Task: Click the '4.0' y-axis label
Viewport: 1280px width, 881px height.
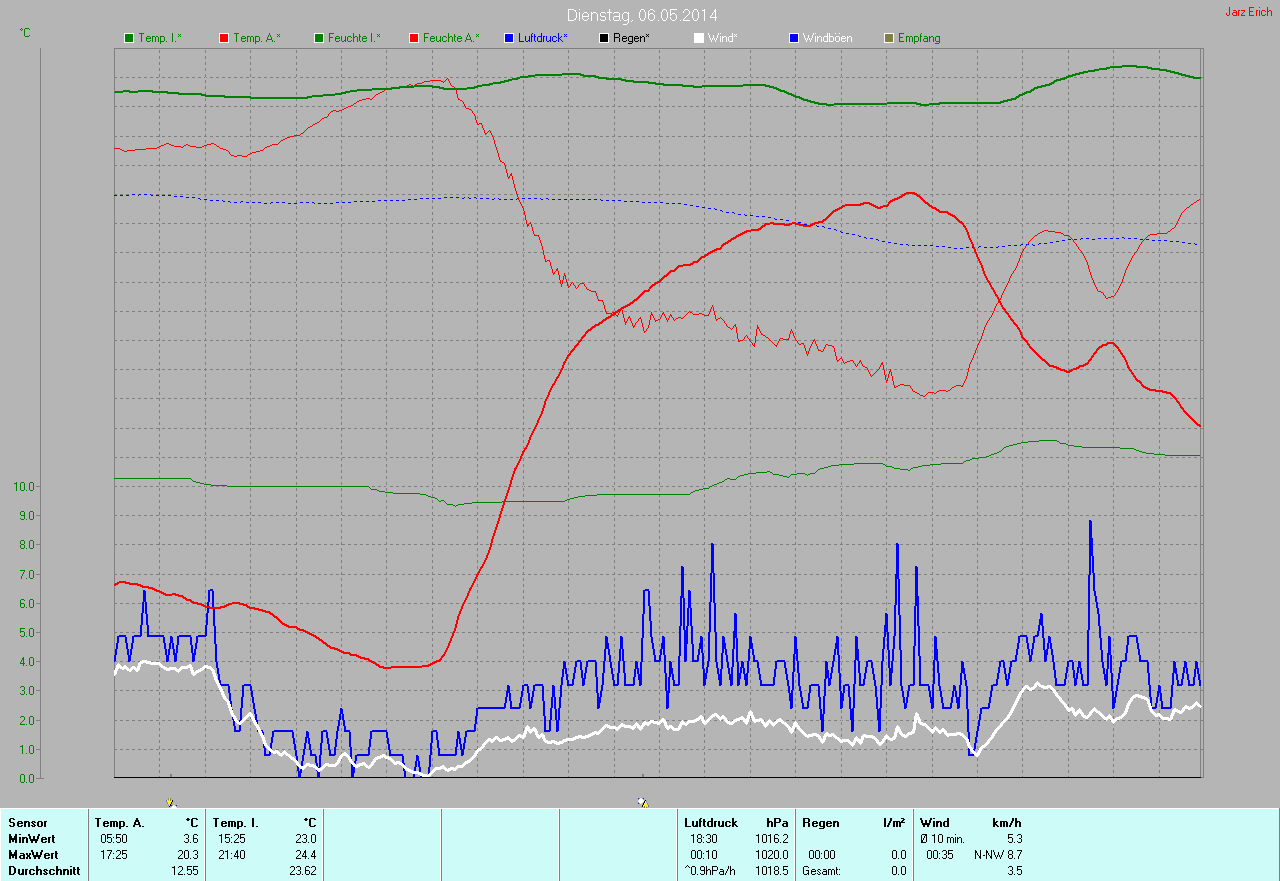Action: pyautogui.click(x=27, y=661)
